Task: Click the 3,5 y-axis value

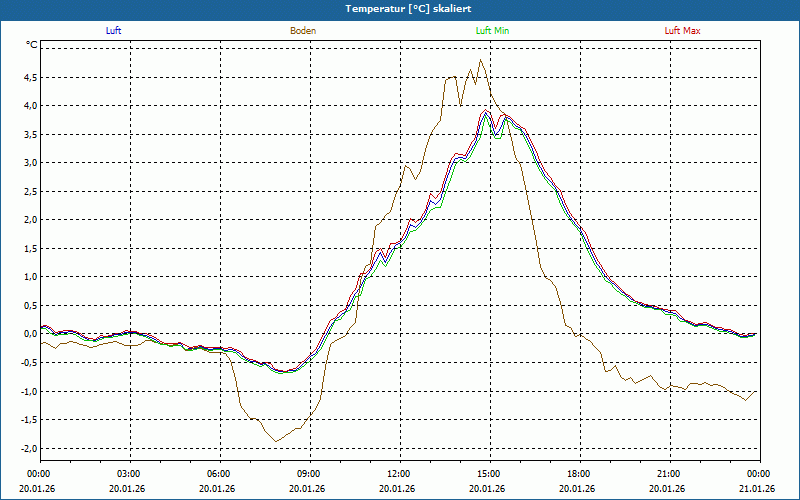Action: point(30,134)
